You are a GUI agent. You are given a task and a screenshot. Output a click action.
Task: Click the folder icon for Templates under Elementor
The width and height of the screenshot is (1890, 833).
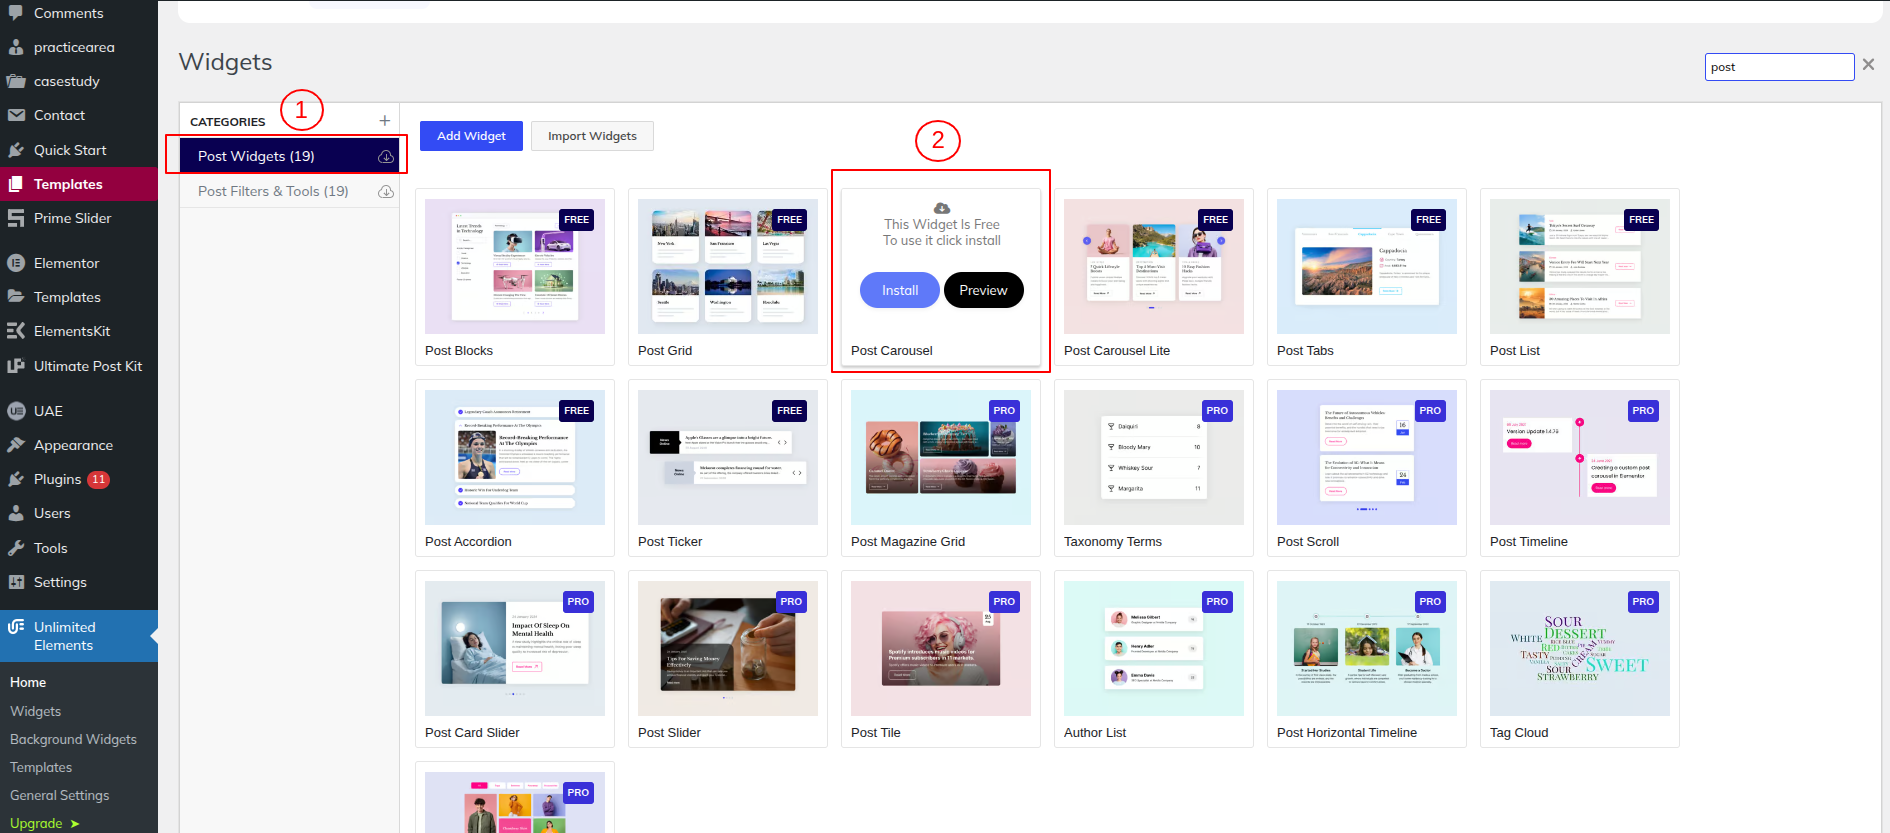point(16,297)
